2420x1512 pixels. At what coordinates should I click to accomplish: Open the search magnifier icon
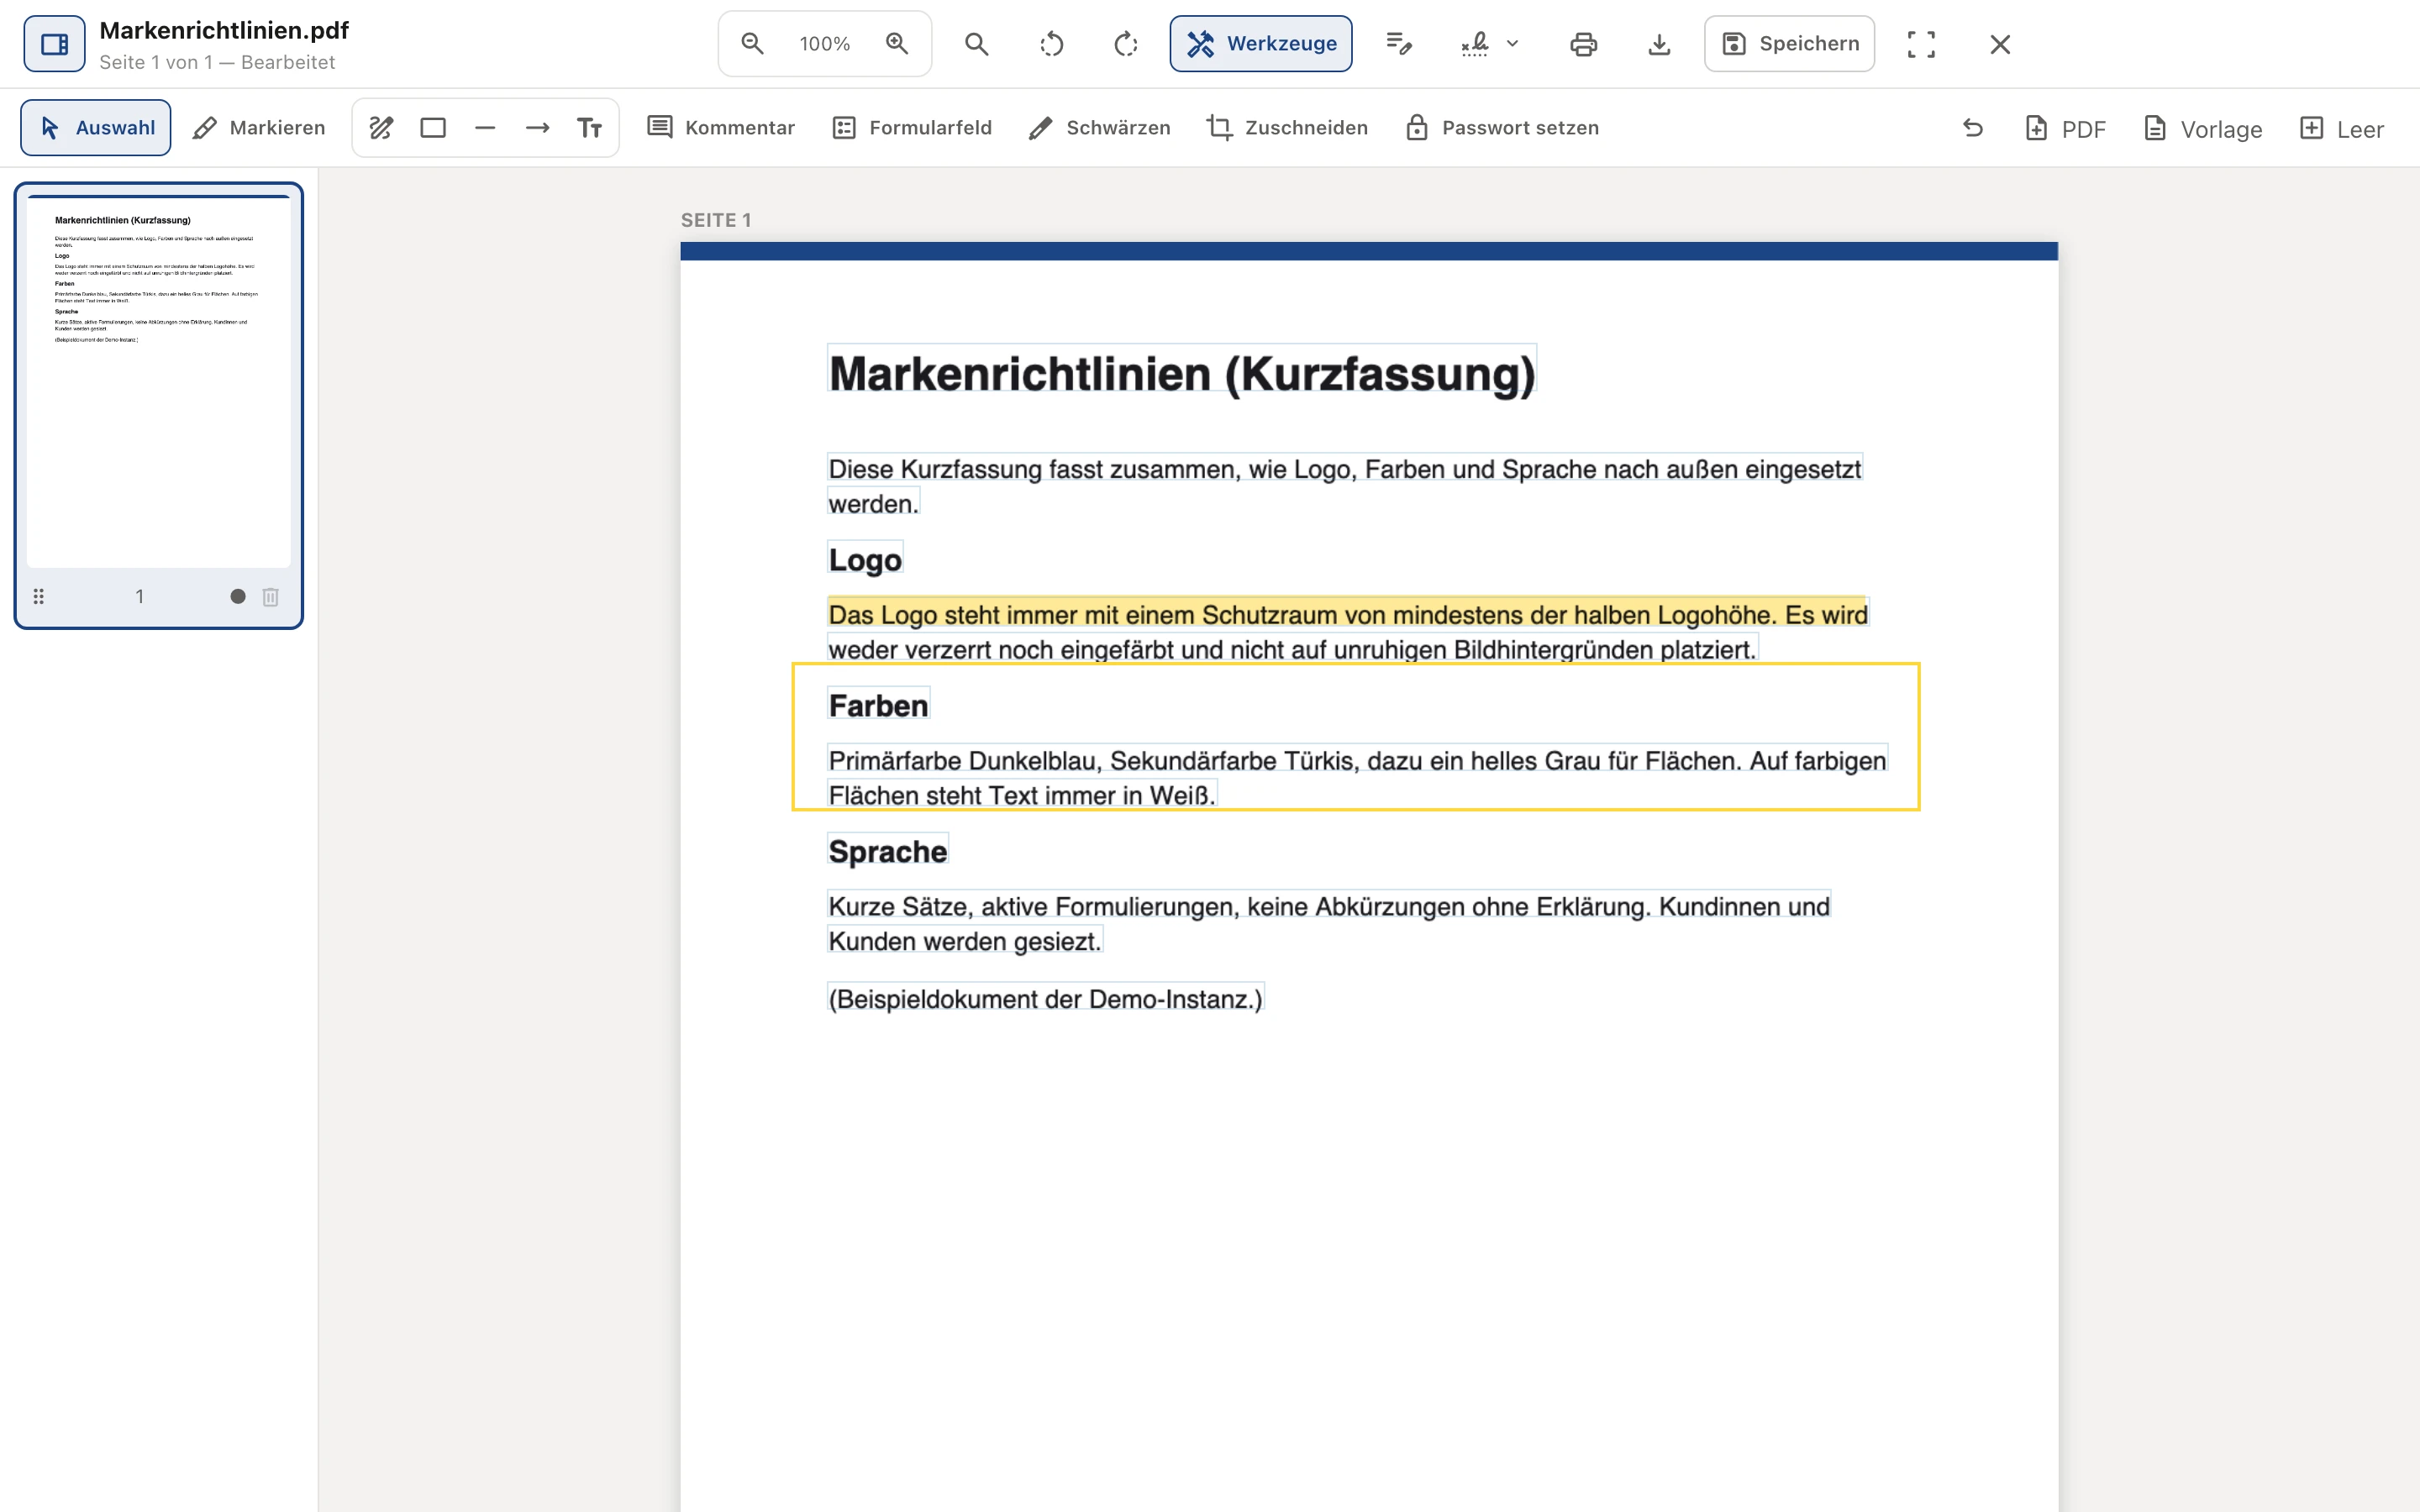click(x=977, y=44)
